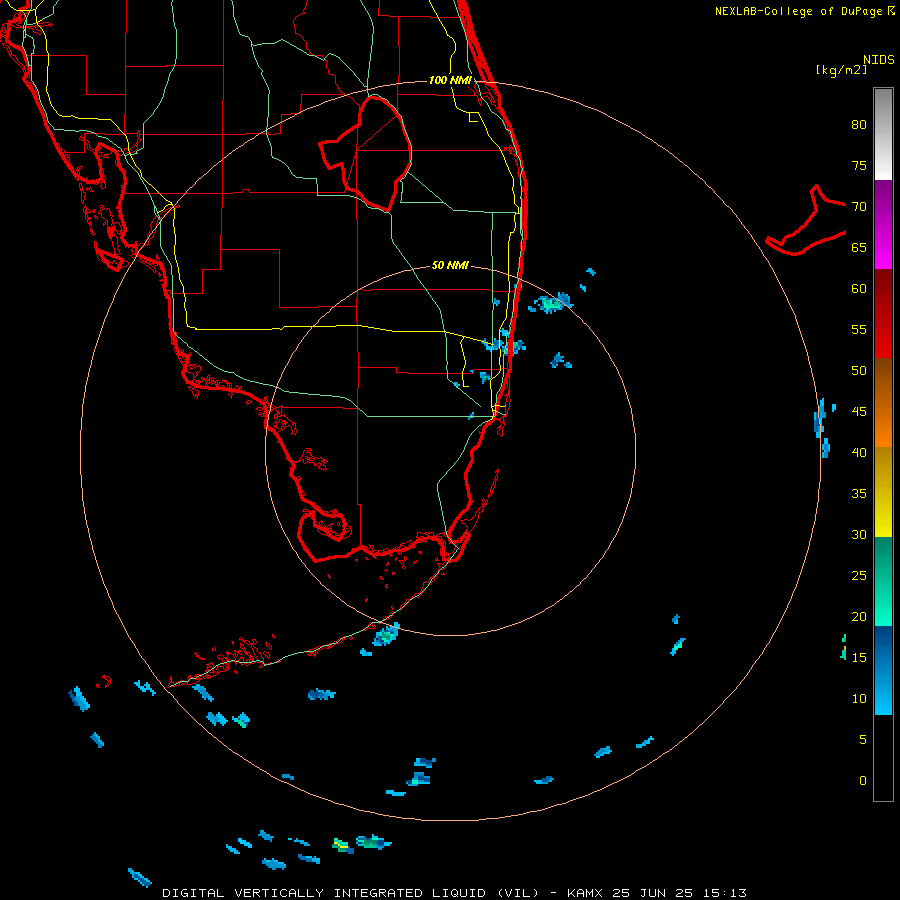Click the 65 value on the color scale
Screen dimensions: 900x900
click(859, 247)
